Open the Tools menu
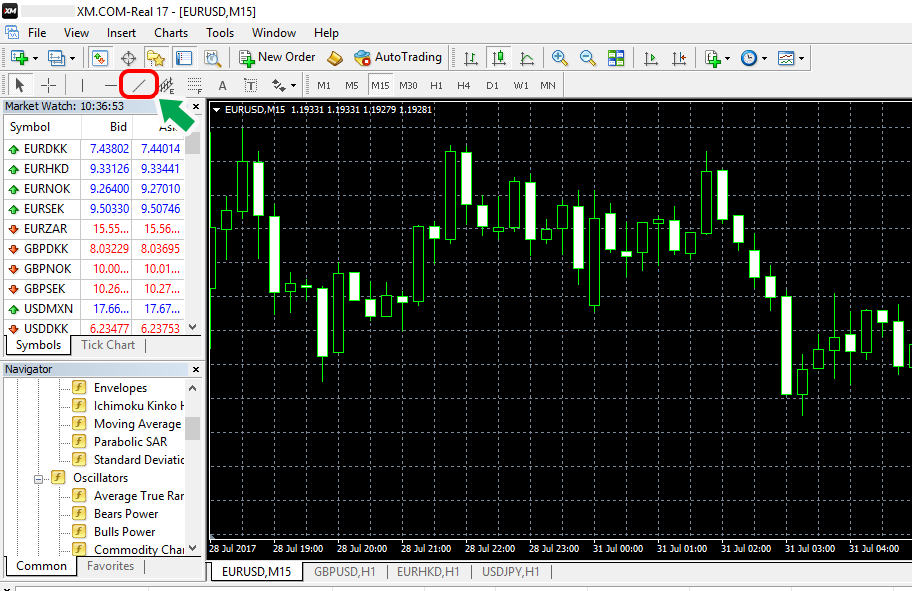Viewport: 912px width, 591px height. tap(220, 33)
